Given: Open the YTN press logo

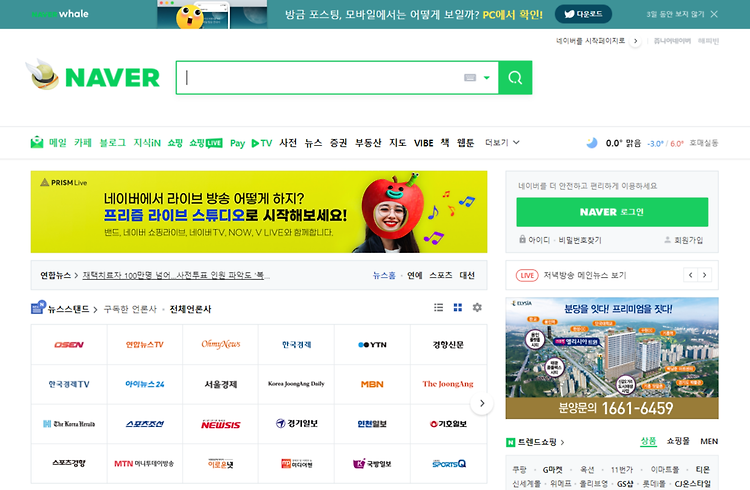Looking at the screenshot, I should pyautogui.click(x=372, y=345).
